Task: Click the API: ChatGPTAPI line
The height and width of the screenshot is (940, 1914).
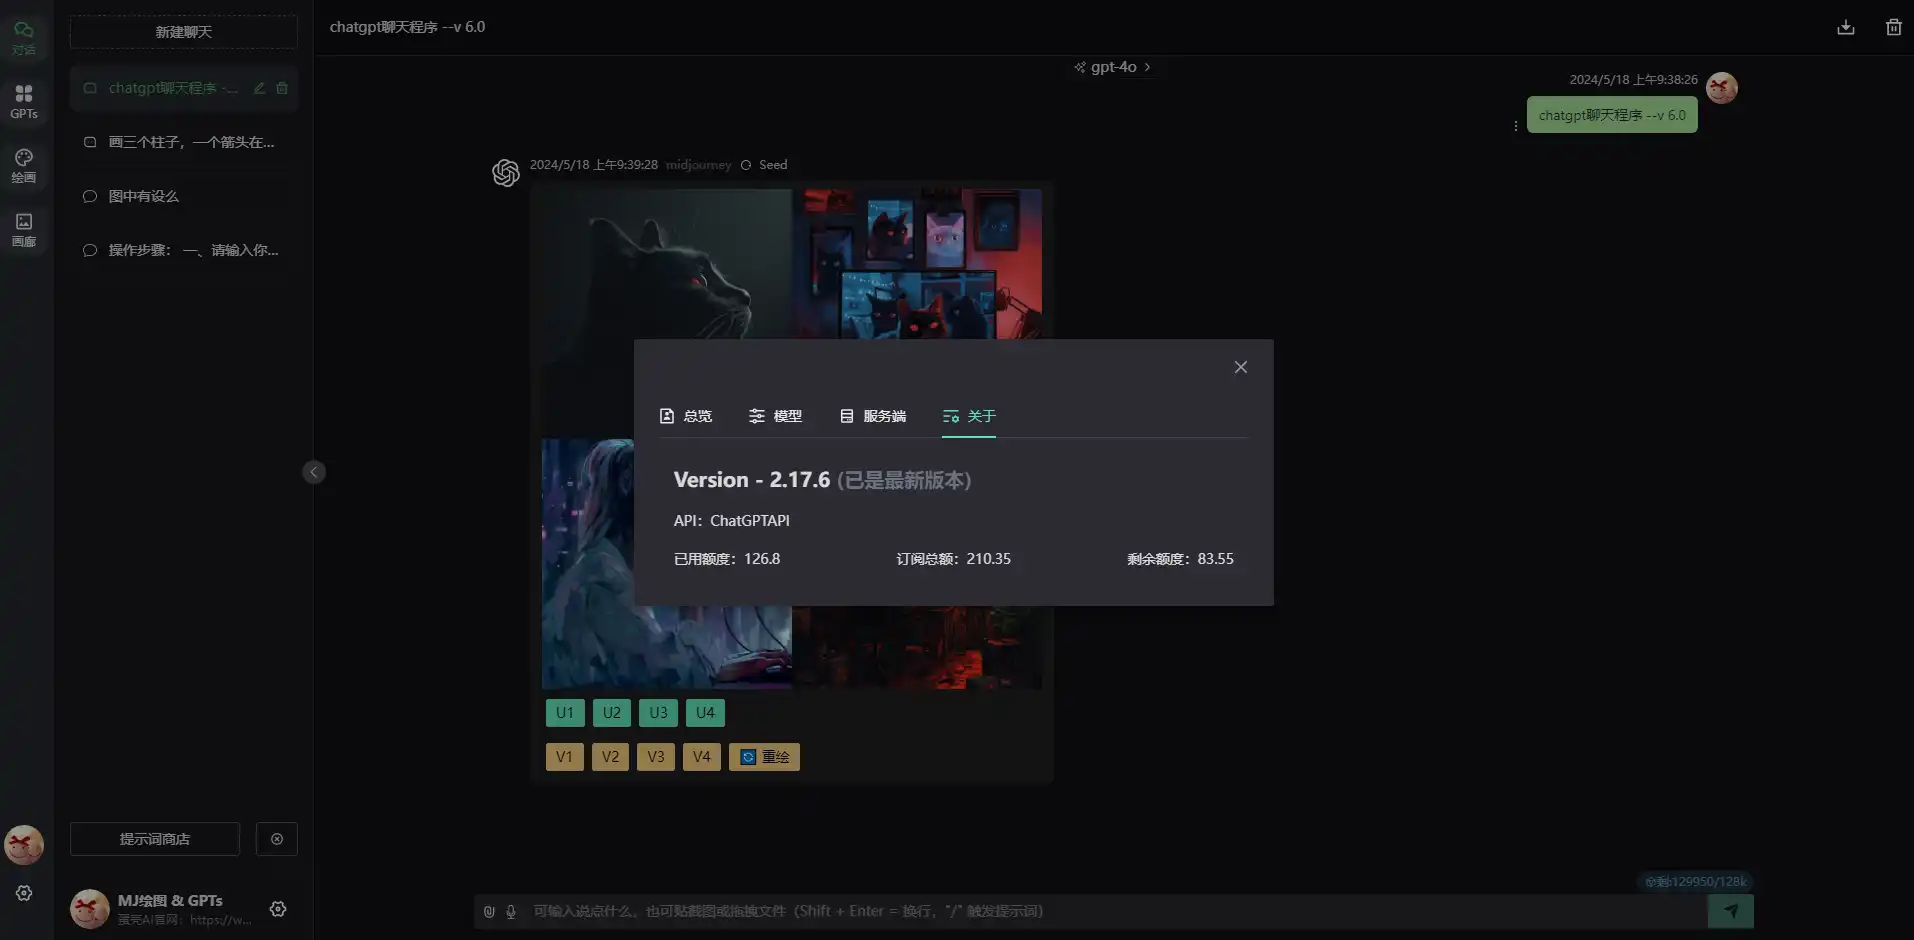Action: [x=732, y=520]
